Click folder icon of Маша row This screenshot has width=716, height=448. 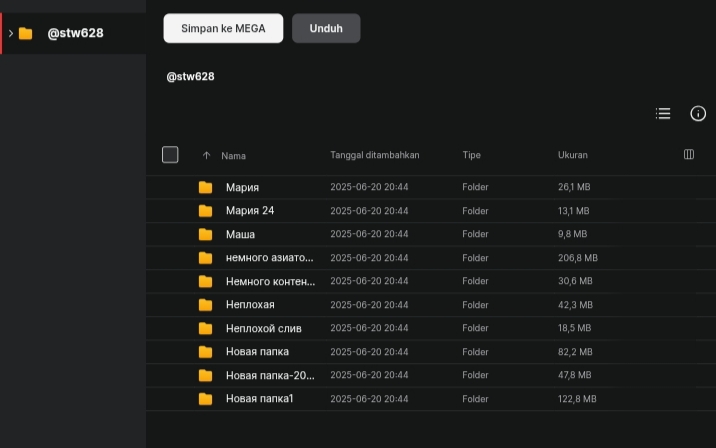click(x=205, y=234)
